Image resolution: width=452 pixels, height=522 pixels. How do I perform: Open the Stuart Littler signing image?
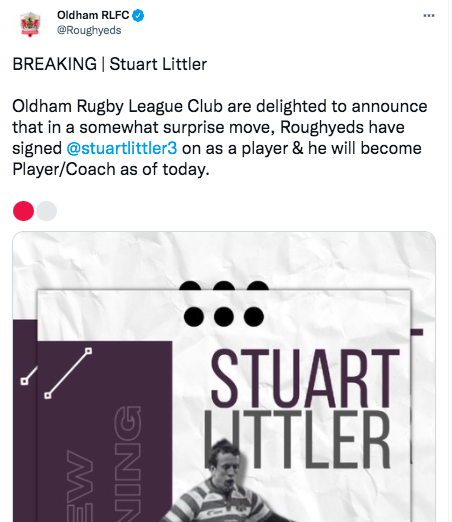tap(224, 376)
